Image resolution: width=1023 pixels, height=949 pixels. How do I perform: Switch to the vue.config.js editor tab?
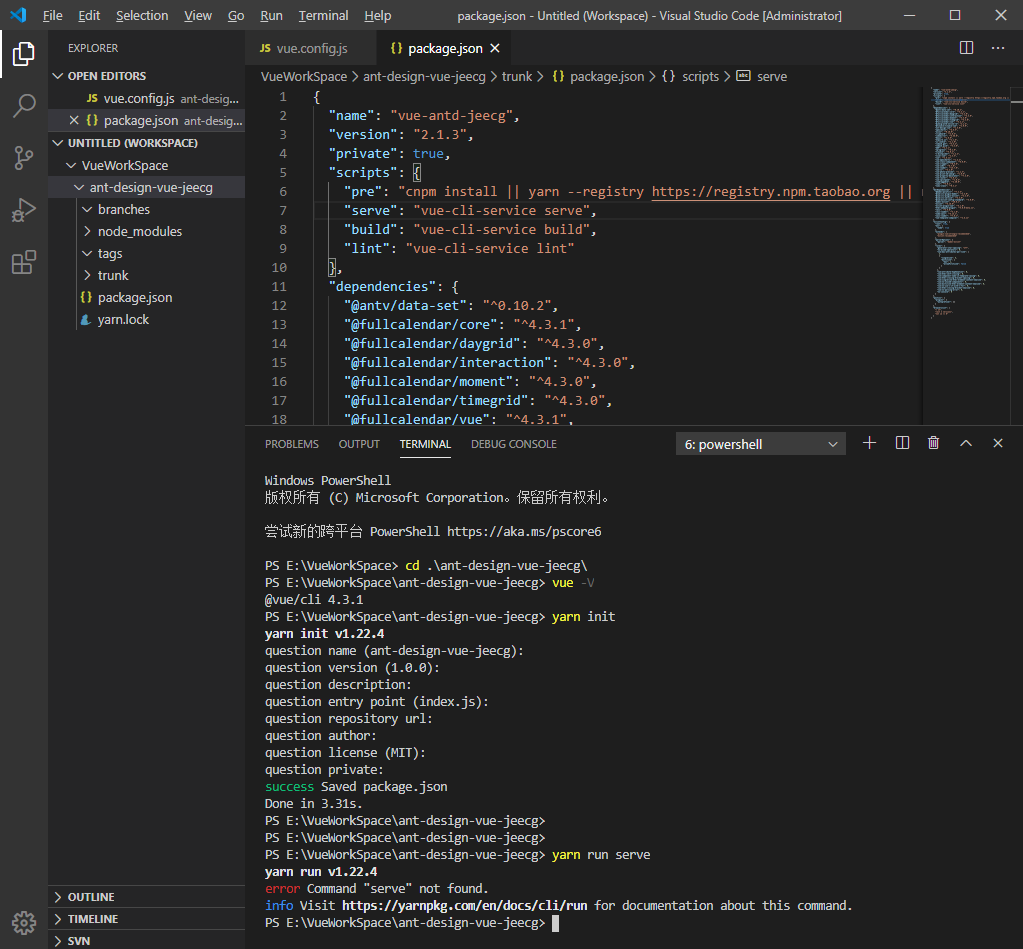(x=312, y=48)
